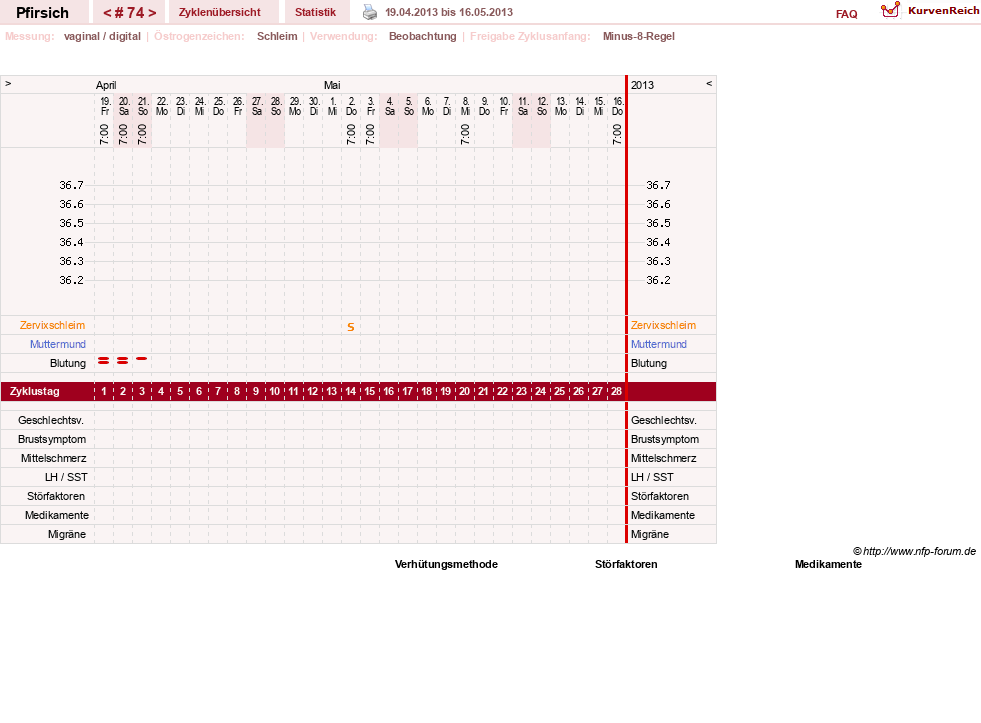Click the right Migräne label

click(650, 534)
